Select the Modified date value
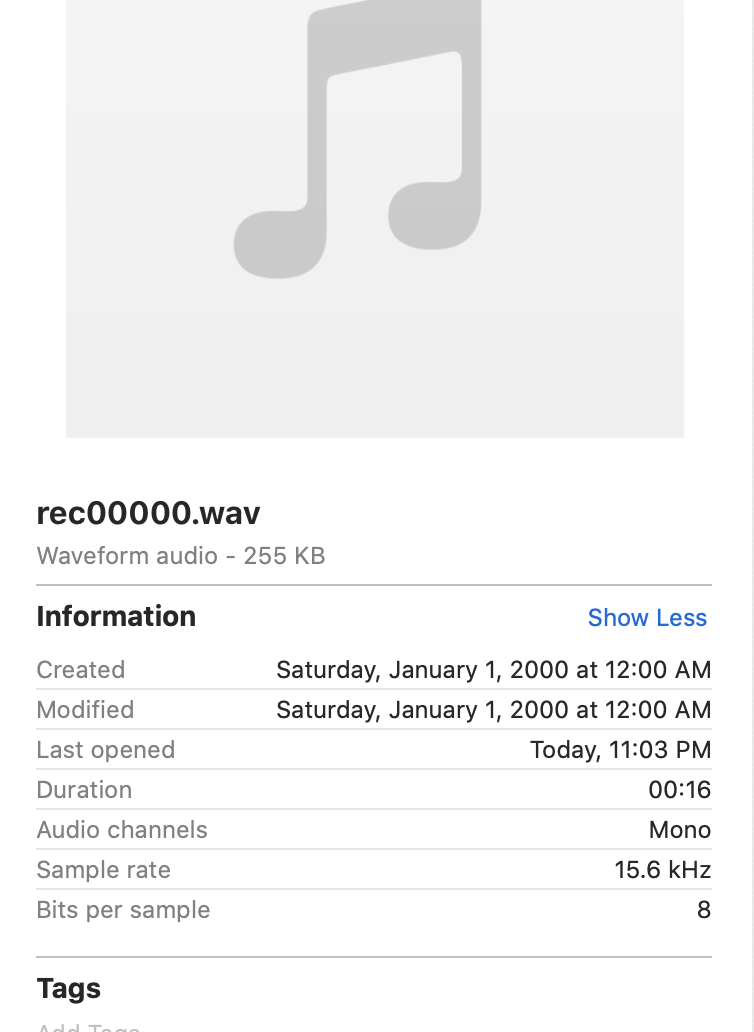The height and width of the screenshot is (1032, 754). point(493,710)
